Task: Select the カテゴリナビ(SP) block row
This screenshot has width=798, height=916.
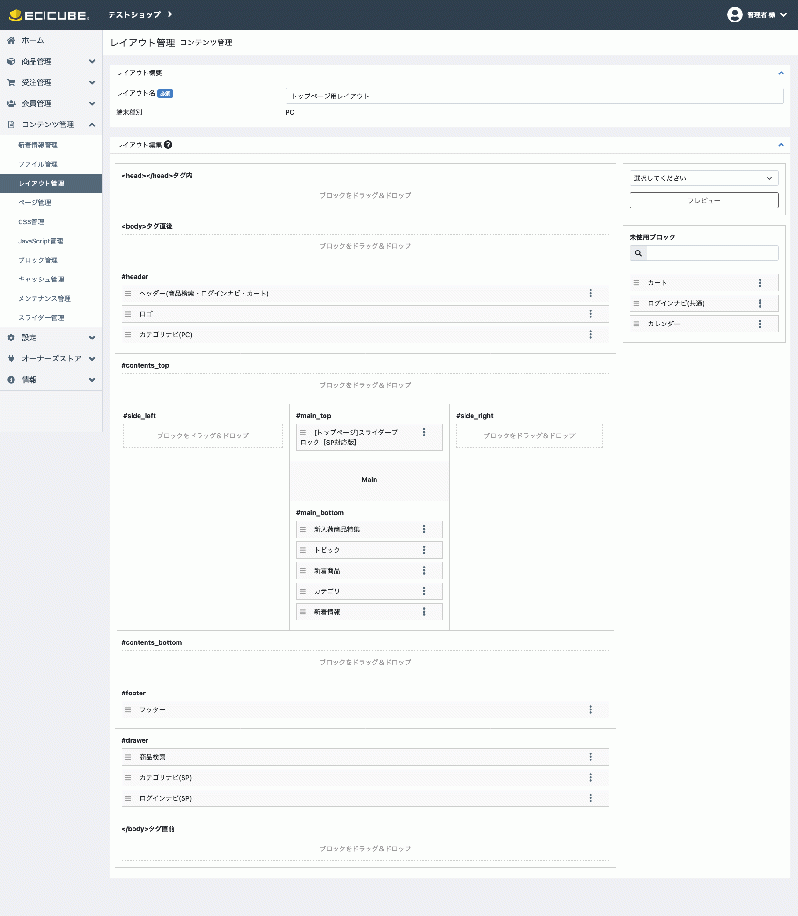Action: point(365,778)
